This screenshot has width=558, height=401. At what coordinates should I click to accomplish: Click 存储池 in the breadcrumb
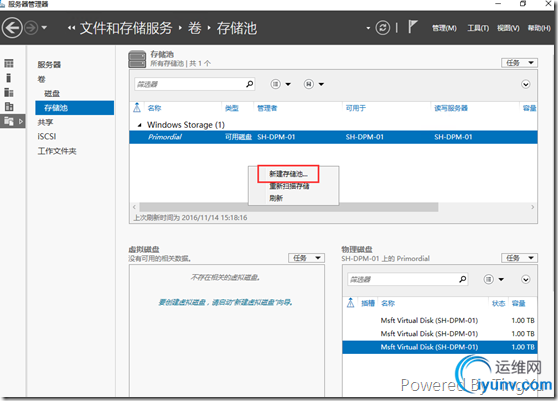[x=237, y=28]
